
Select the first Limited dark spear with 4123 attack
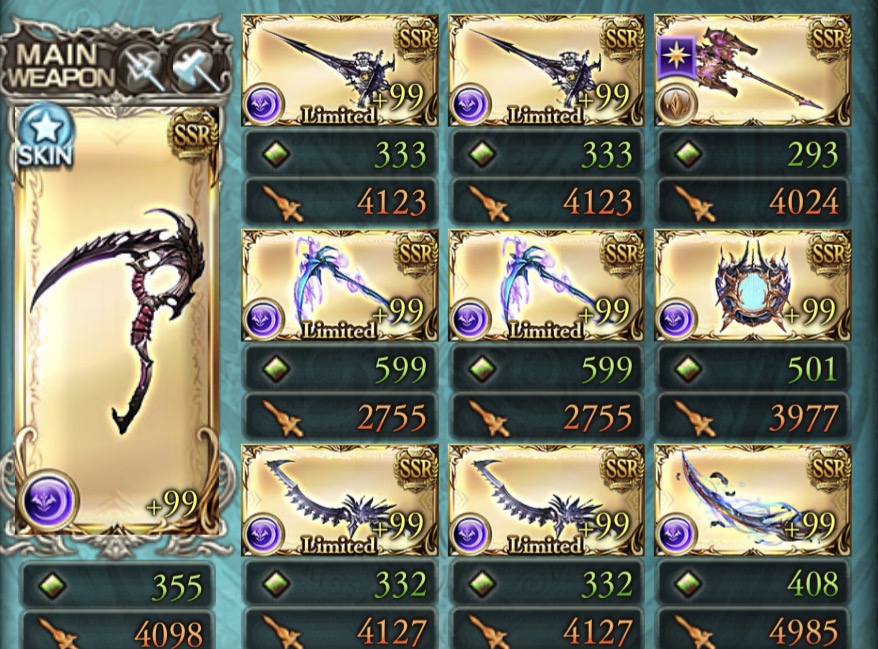340,71
